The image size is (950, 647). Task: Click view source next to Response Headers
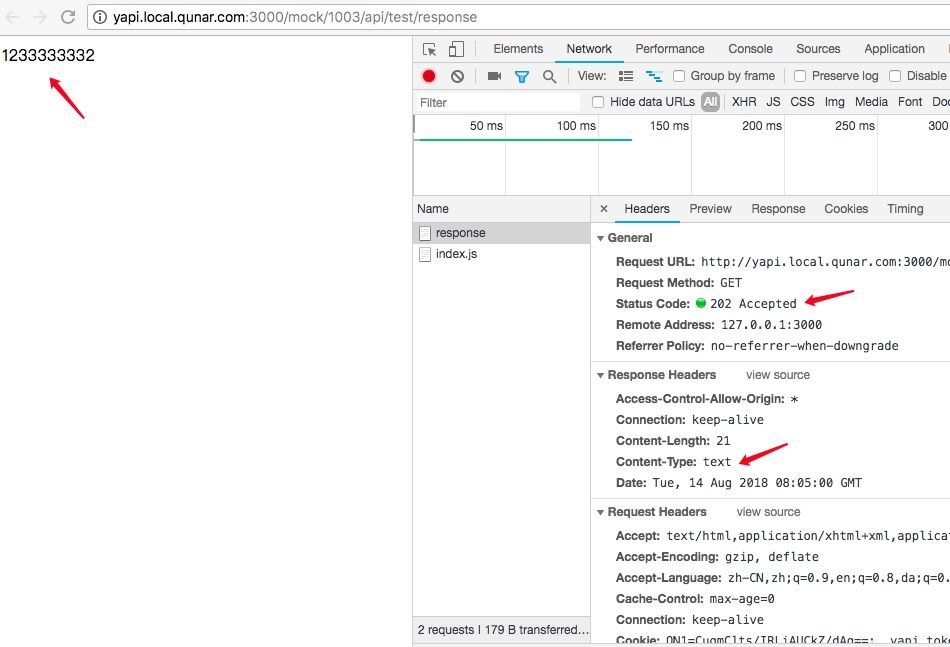coord(778,375)
